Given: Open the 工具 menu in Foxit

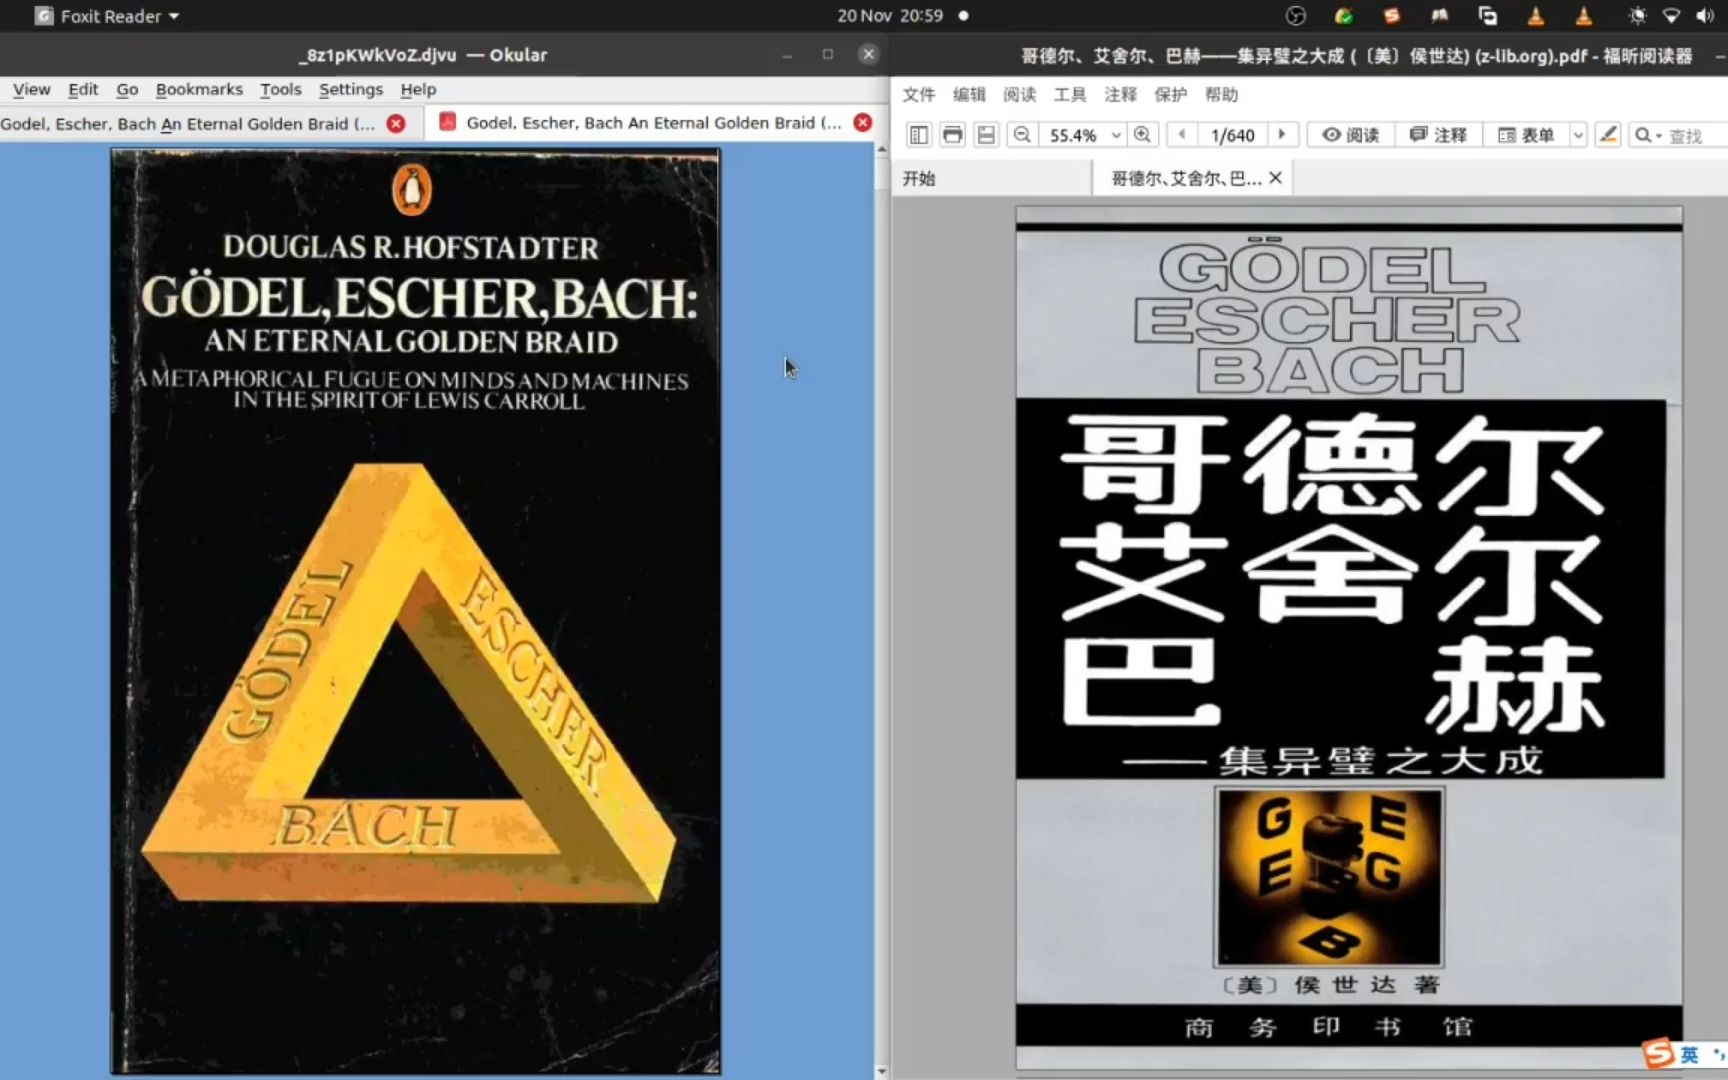Looking at the screenshot, I should (x=1070, y=94).
